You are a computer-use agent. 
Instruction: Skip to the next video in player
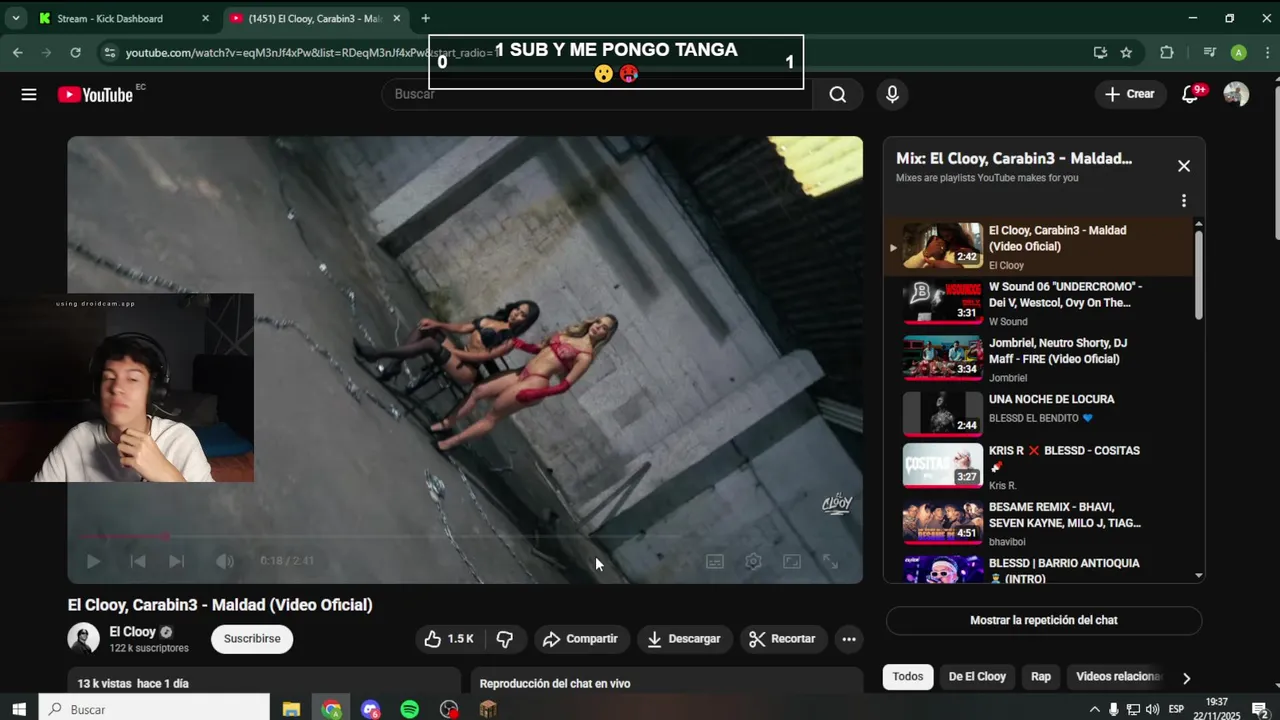176,561
